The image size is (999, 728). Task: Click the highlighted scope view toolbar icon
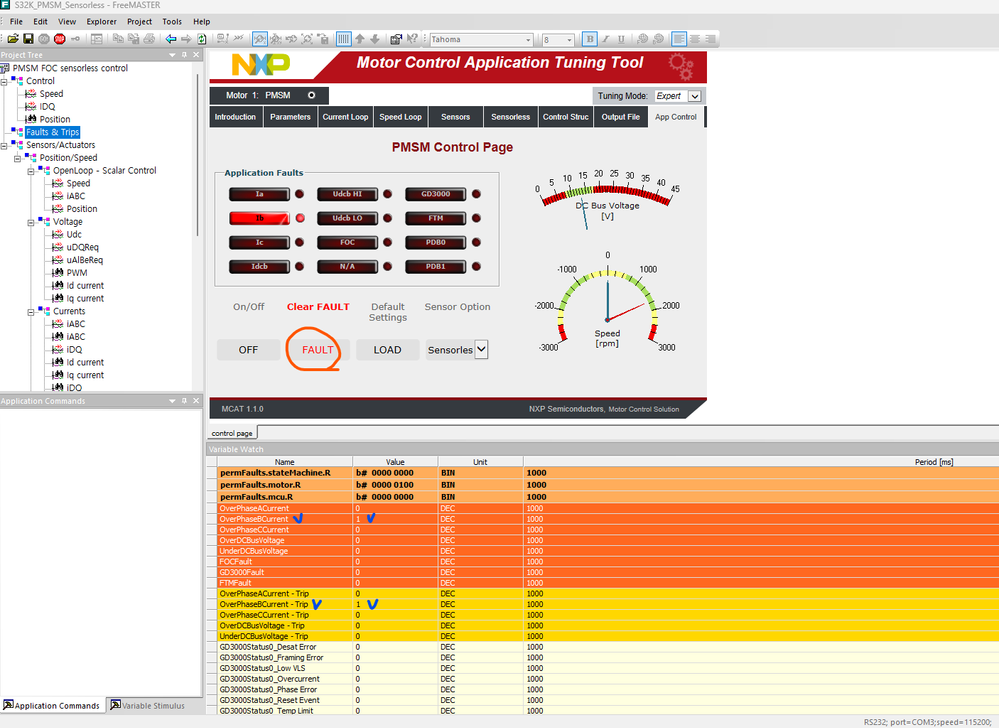pyautogui.click(x=259, y=39)
